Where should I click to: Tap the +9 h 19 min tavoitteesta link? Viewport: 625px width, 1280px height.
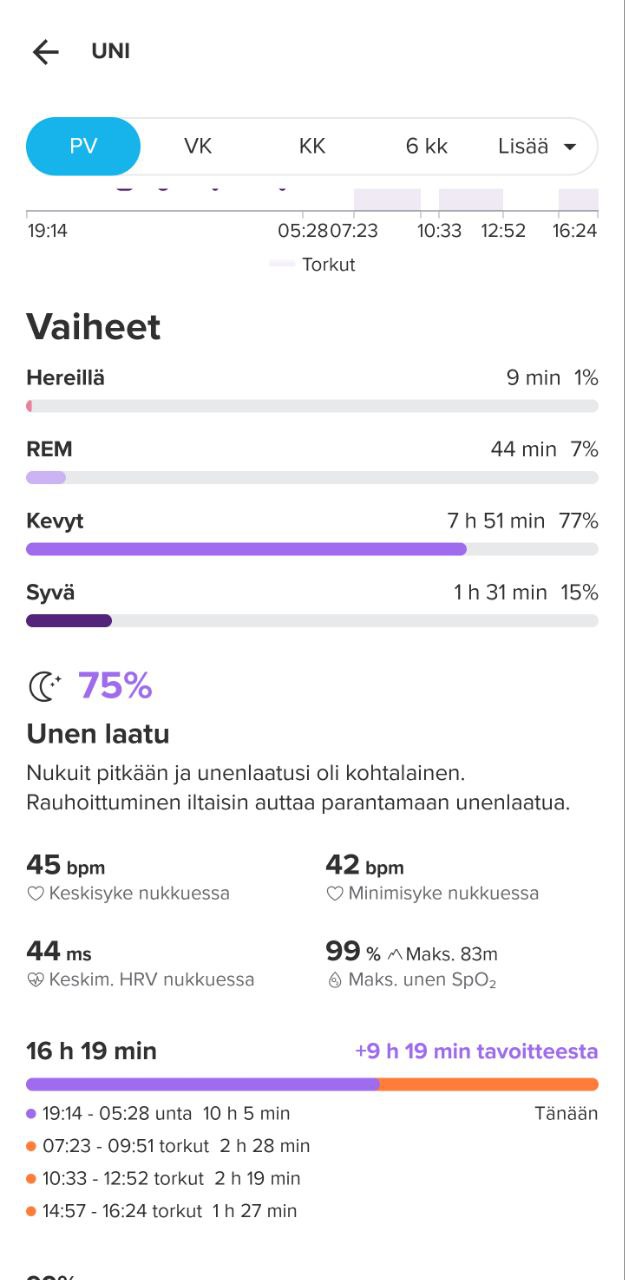pyautogui.click(x=476, y=1051)
